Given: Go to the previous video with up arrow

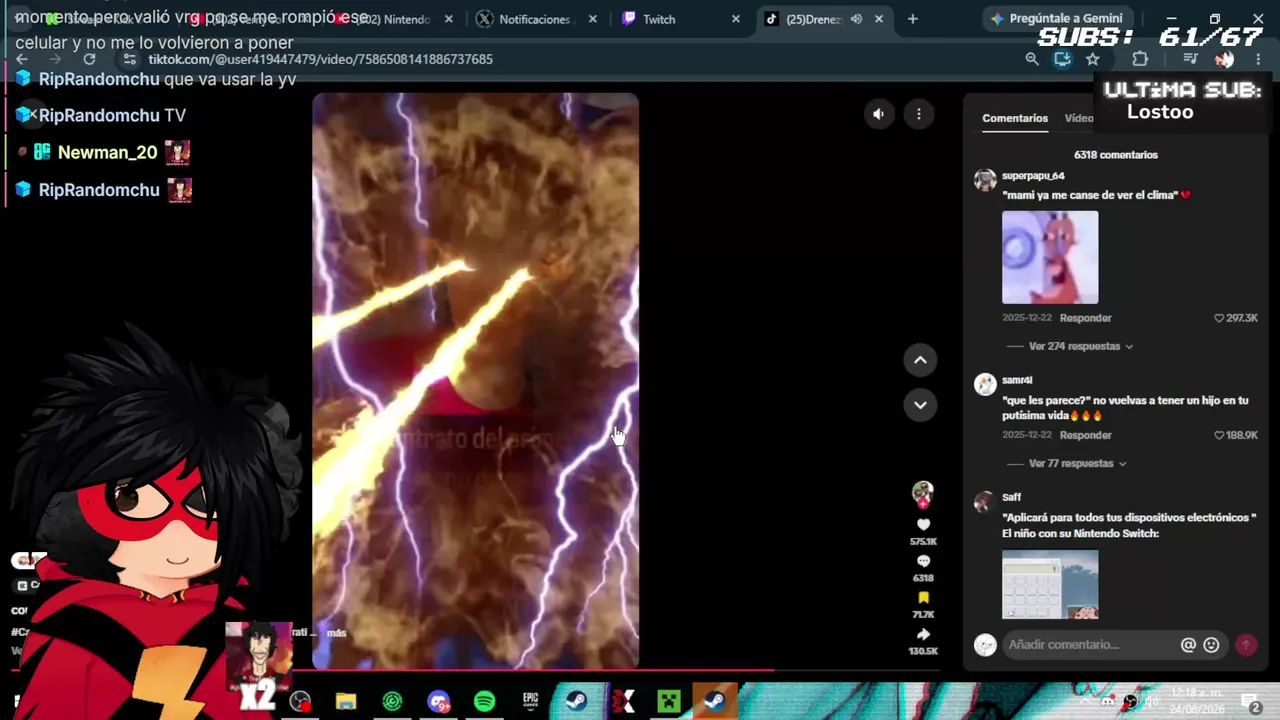Looking at the screenshot, I should click(920, 360).
